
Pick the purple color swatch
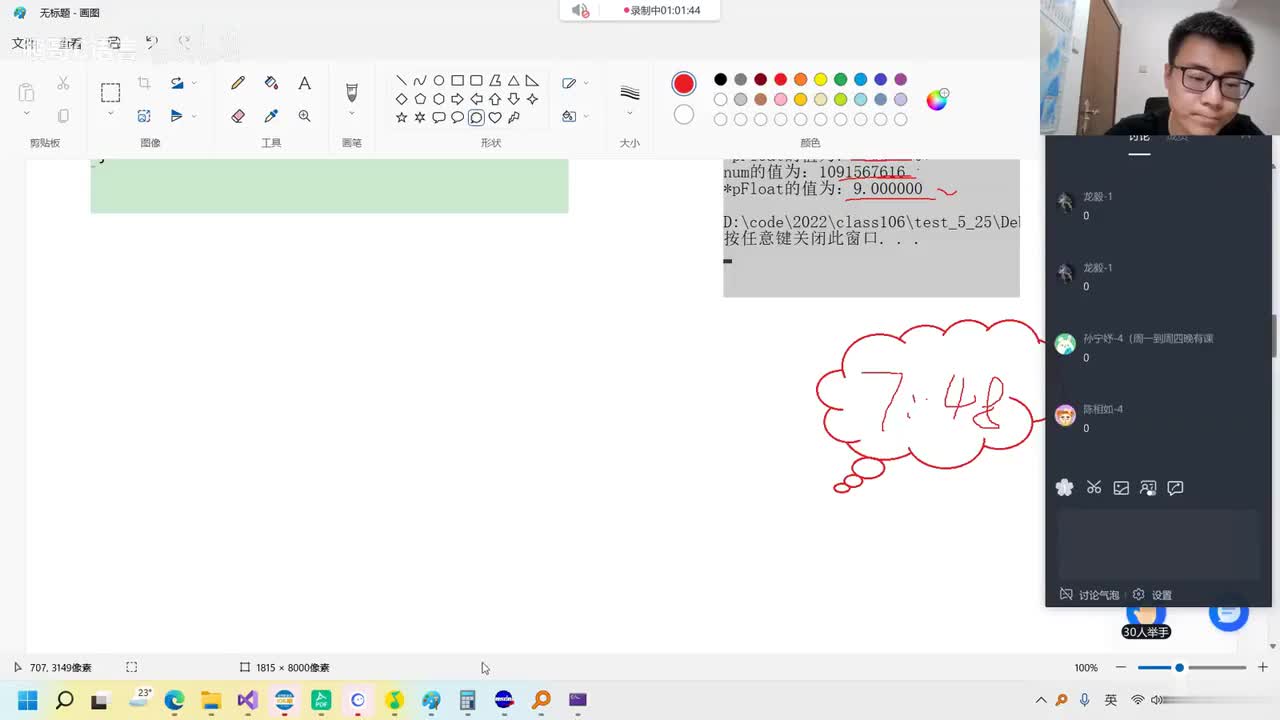point(900,79)
